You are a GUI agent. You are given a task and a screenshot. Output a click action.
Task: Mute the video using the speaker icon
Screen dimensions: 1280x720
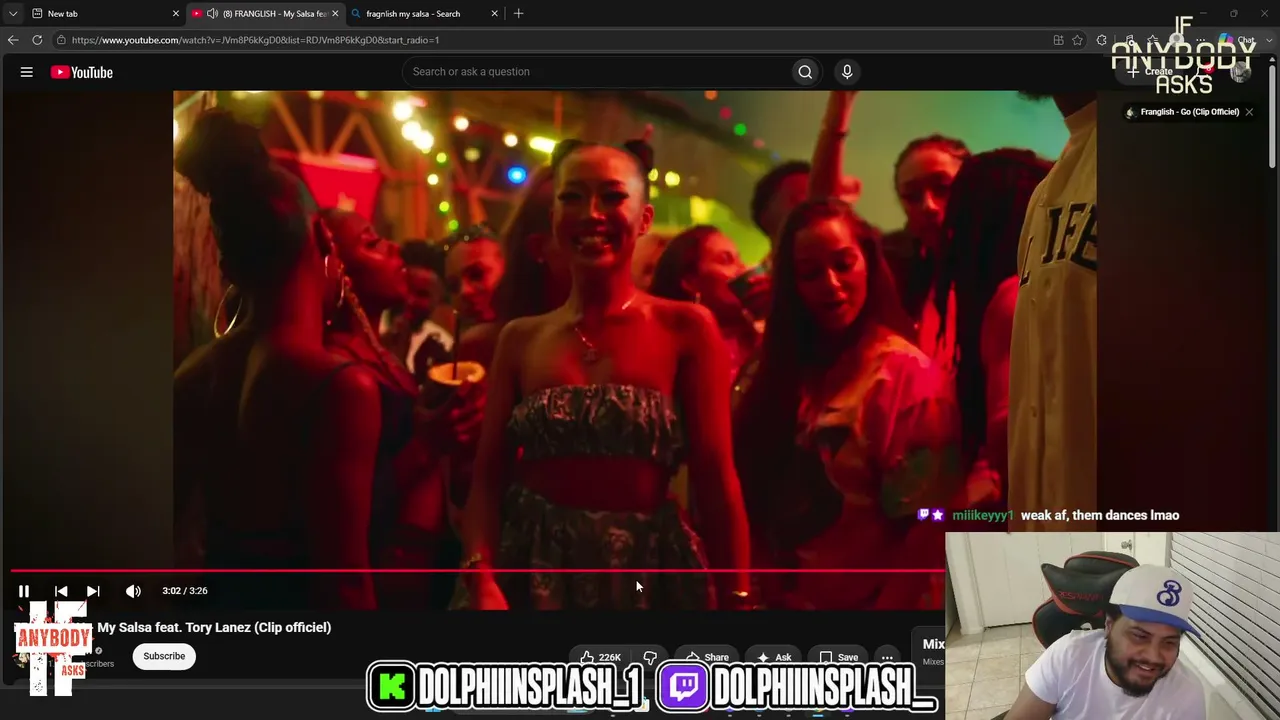click(133, 591)
